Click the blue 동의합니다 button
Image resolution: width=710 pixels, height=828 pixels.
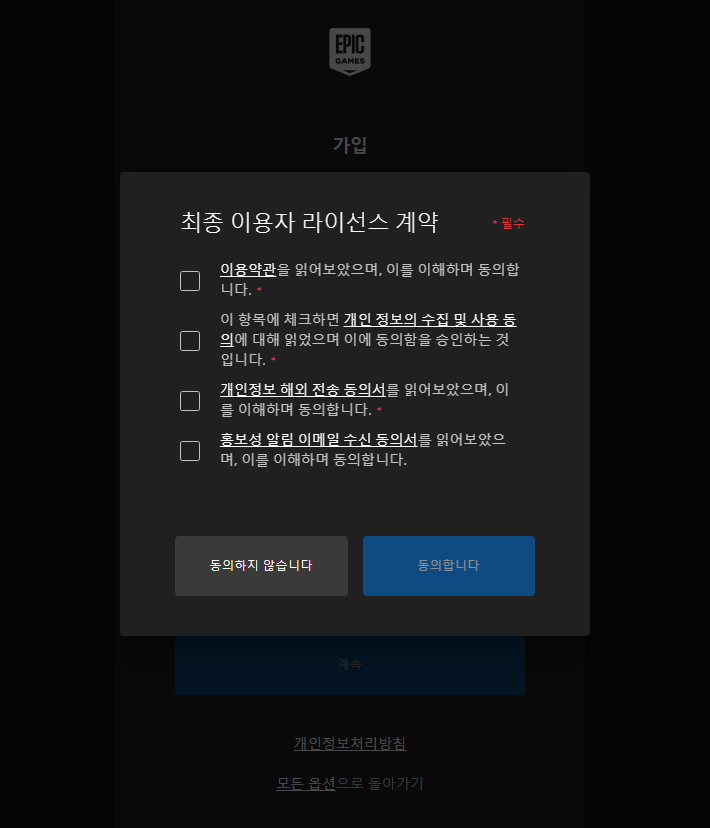tap(449, 566)
